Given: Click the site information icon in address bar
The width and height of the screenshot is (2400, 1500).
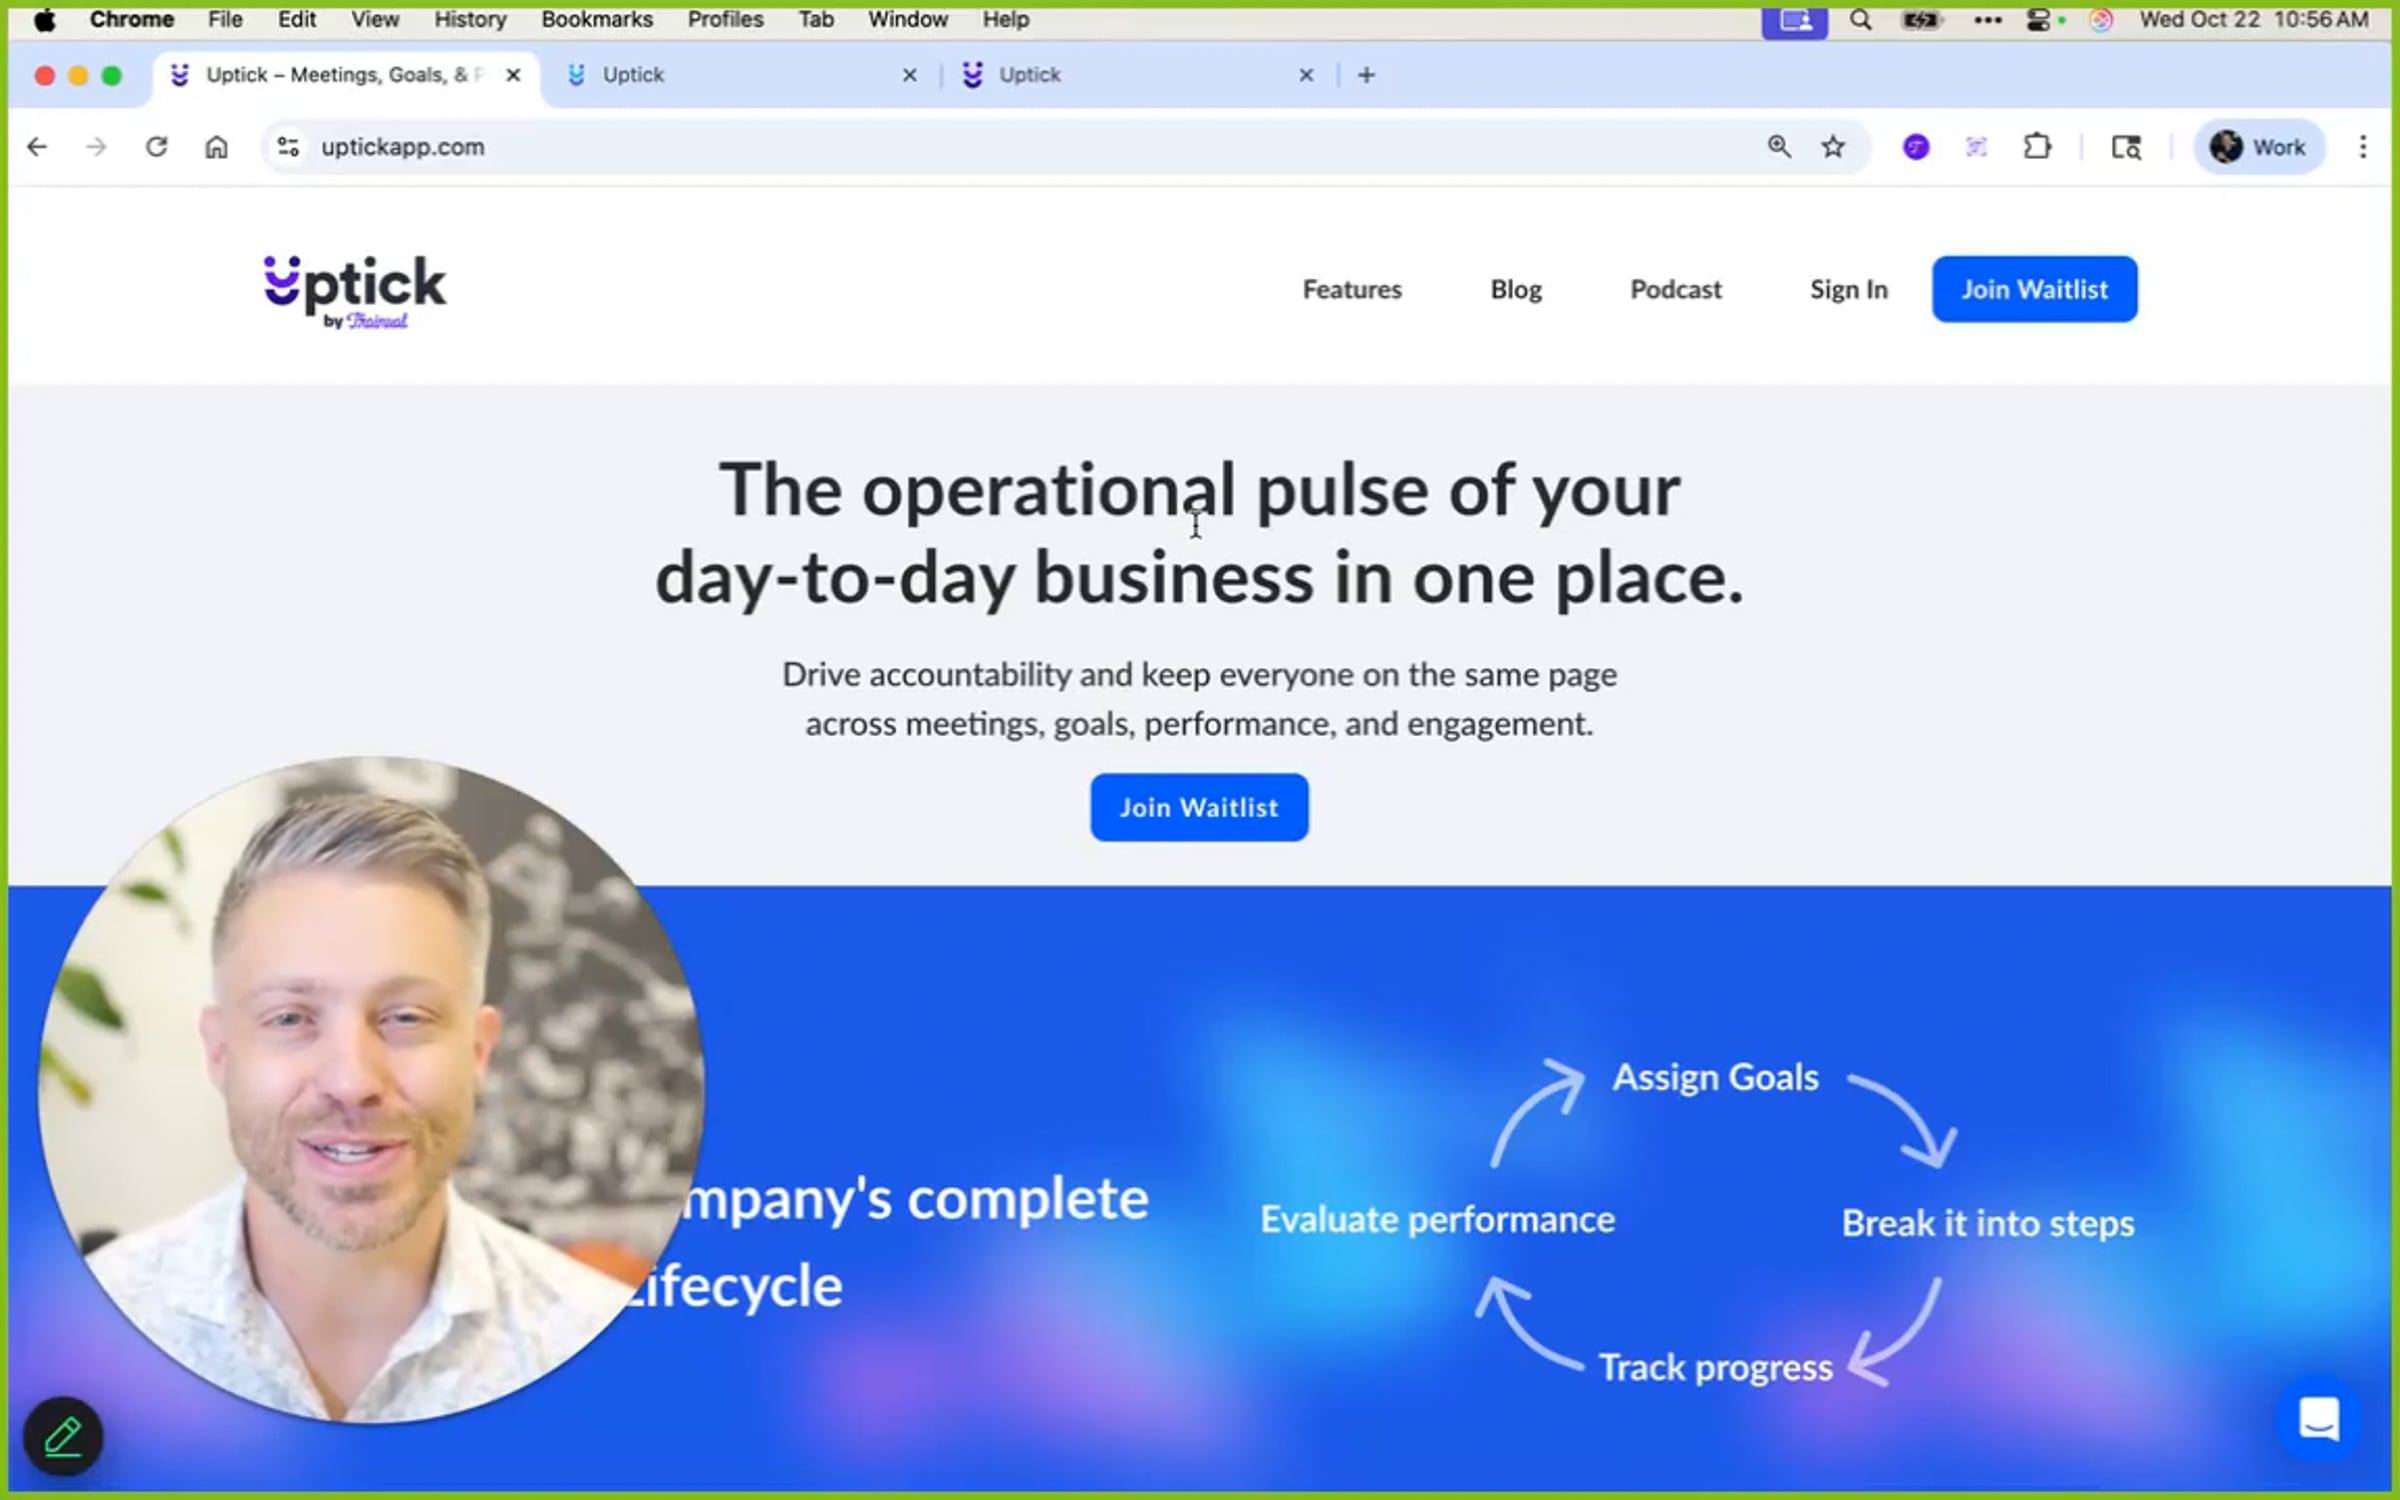Looking at the screenshot, I should pos(288,147).
